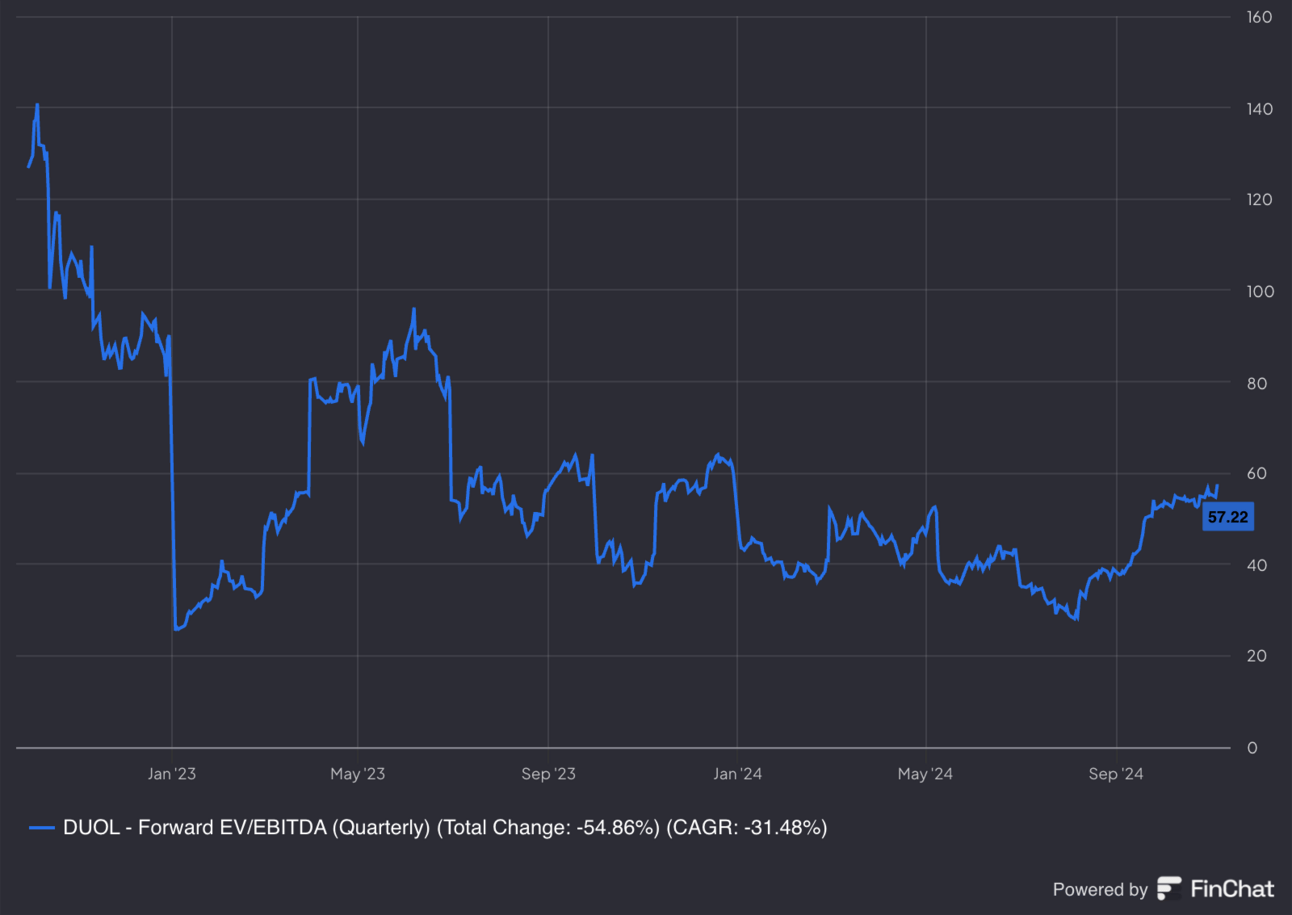Viewport: 1292px width, 915px height.
Task: Click the FinChat logo icon
Action: click(1169, 888)
